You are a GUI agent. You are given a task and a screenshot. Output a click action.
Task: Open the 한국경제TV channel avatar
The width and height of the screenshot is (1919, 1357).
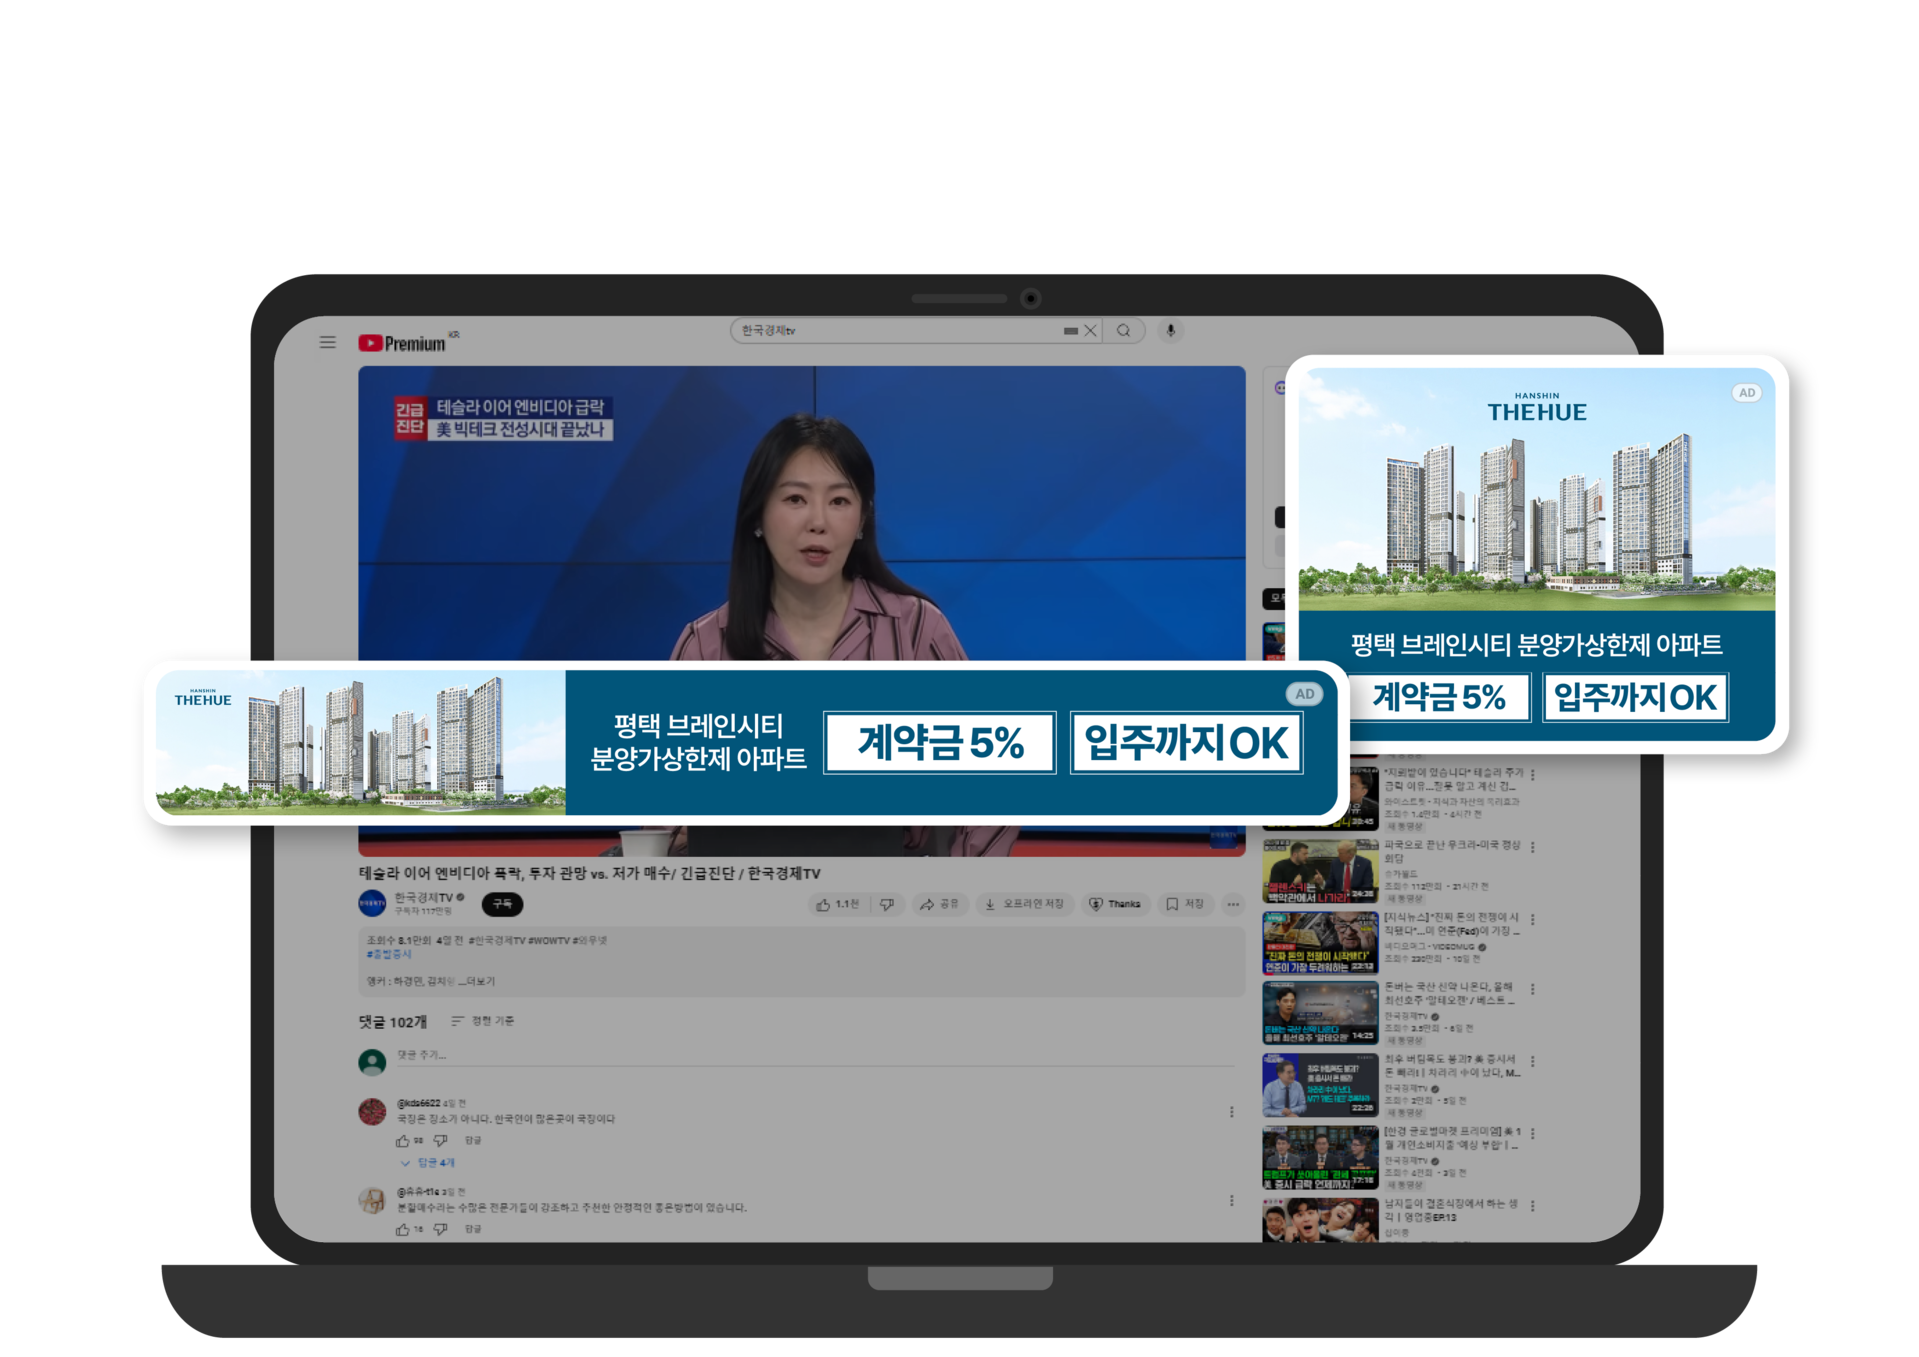pyautogui.click(x=372, y=903)
